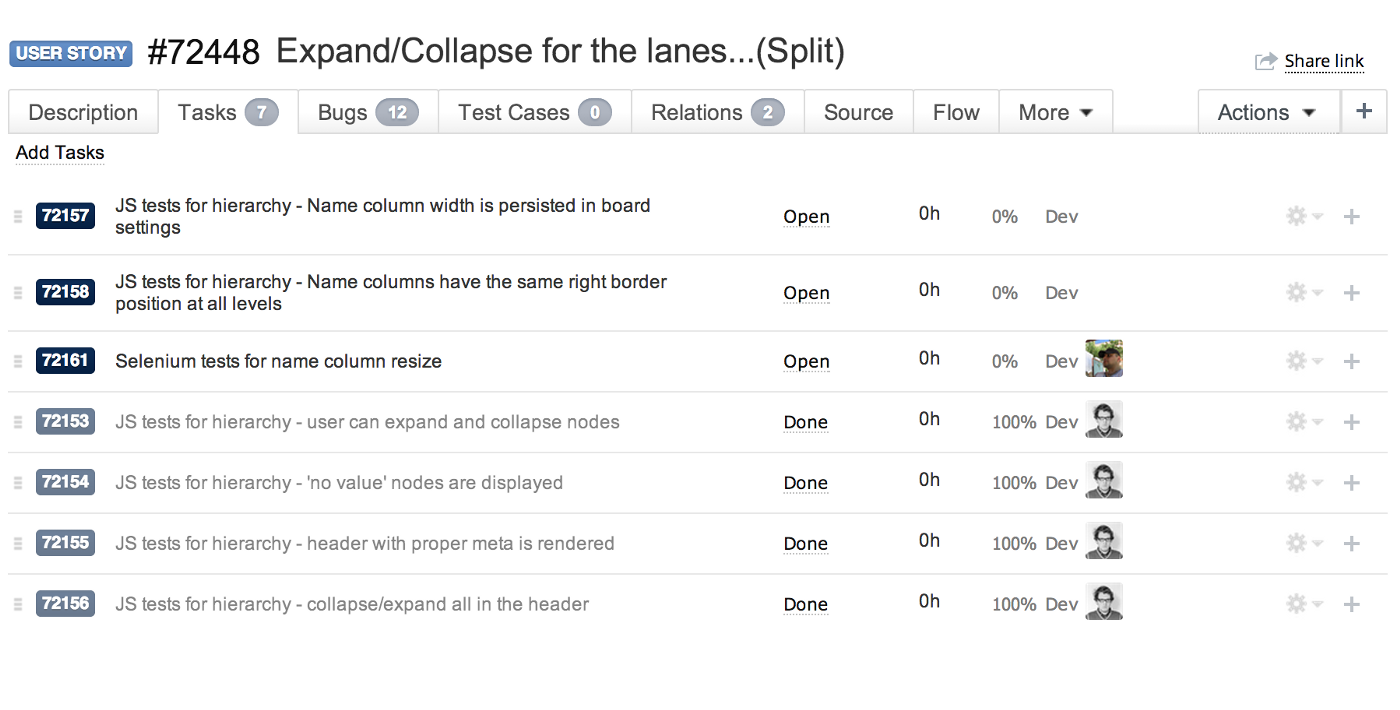Image resolution: width=1400 pixels, height=710 pixels.
Task: Select the Description tab
Action: point(83,113)
